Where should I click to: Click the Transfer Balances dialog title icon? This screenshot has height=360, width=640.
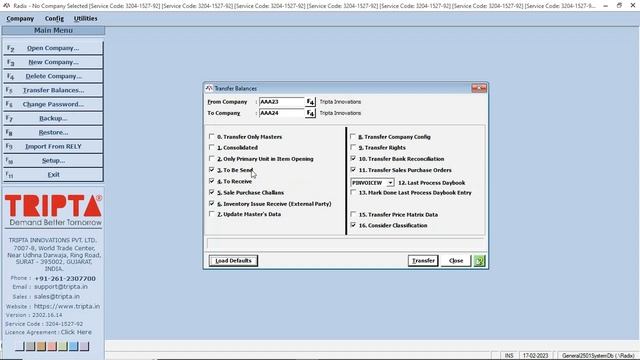pos(209,88)
